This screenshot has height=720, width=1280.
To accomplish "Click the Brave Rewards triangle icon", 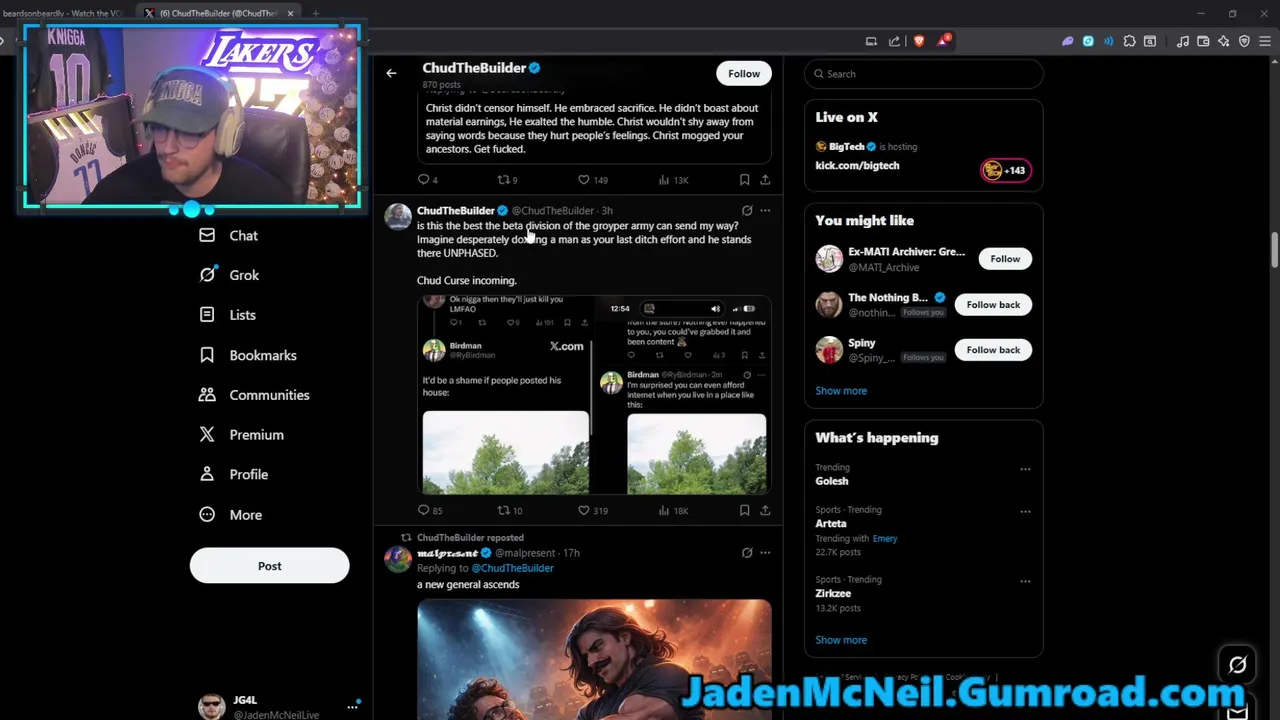I will click(x=943, y=41).
